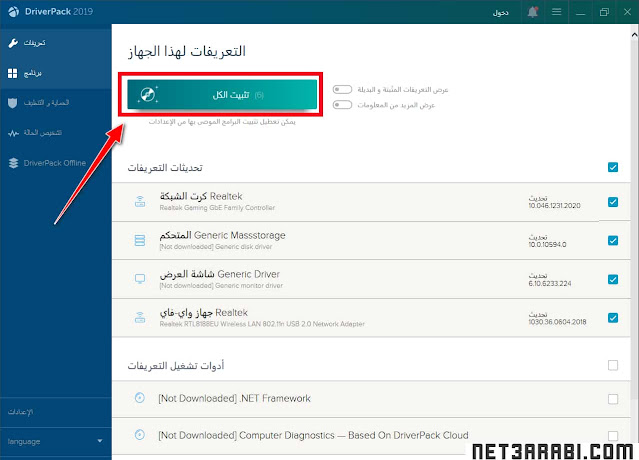Click the shield protection icon in sidebar

[x=13, y=103]
